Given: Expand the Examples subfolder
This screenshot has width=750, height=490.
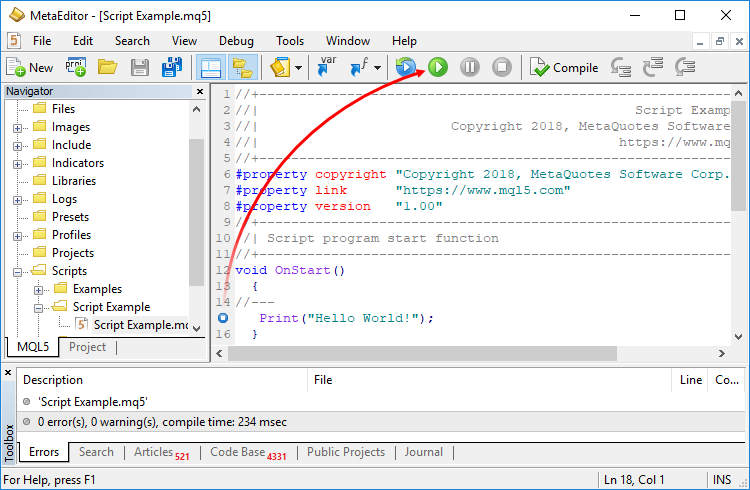Looking at the screenshot, I should [39, 290].
